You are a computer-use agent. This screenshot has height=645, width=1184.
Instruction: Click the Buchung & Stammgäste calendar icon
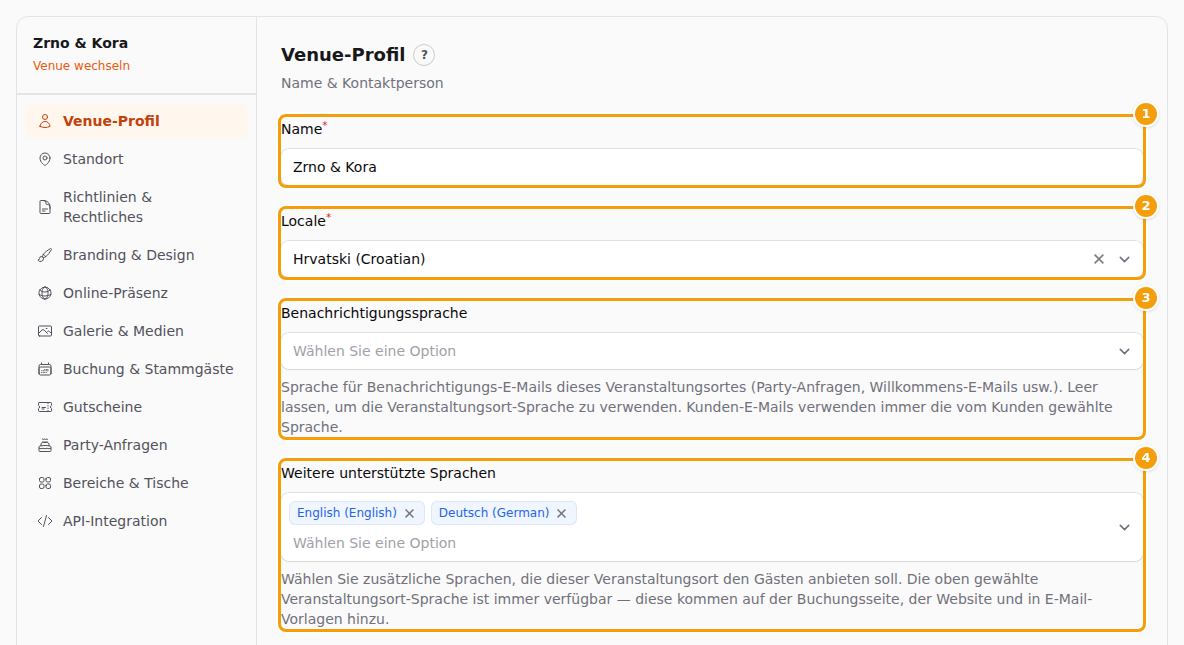pyautogui.click(x=45, y=369)
